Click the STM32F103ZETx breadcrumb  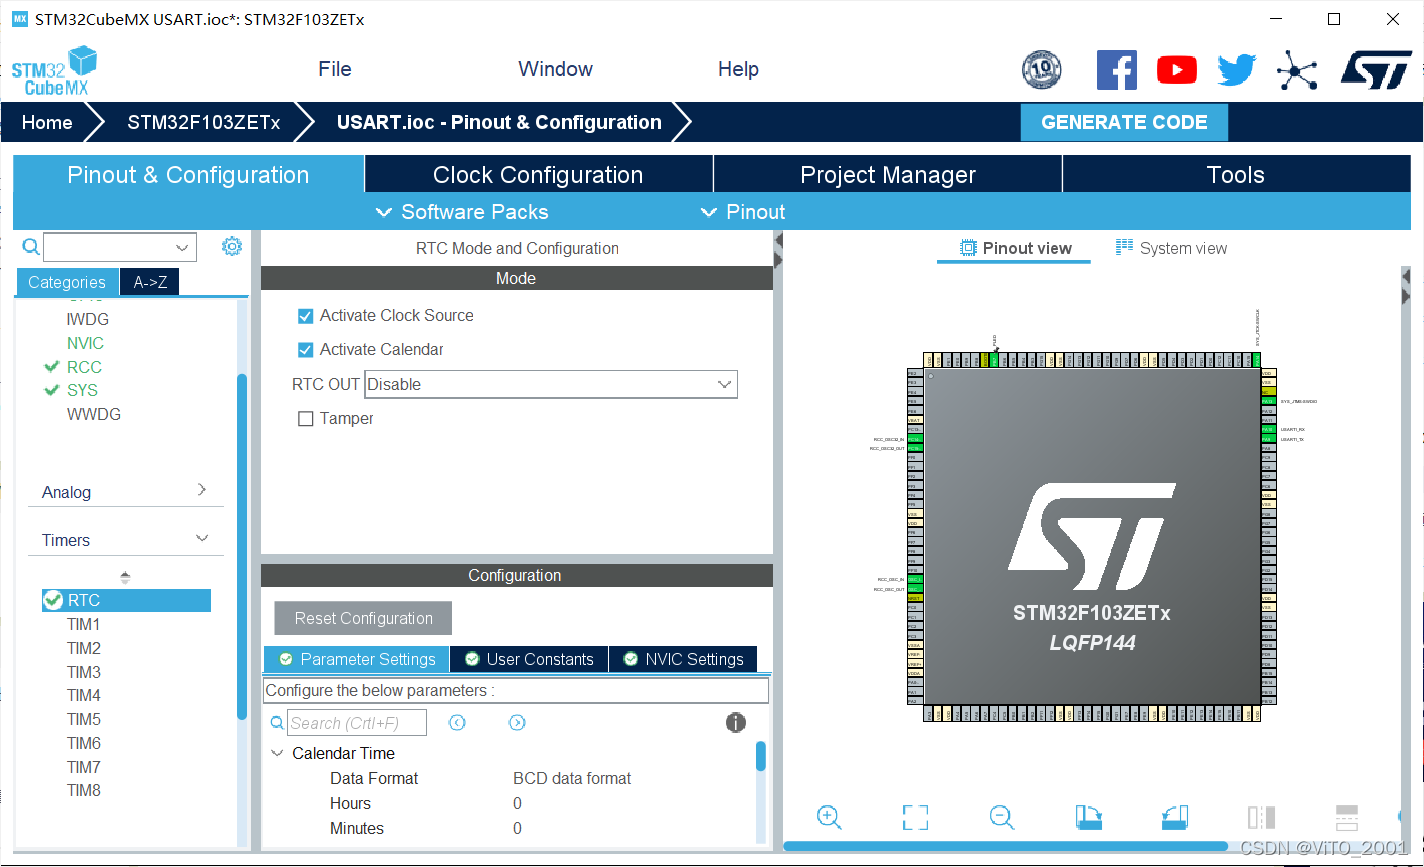click(x=203, y=122)
